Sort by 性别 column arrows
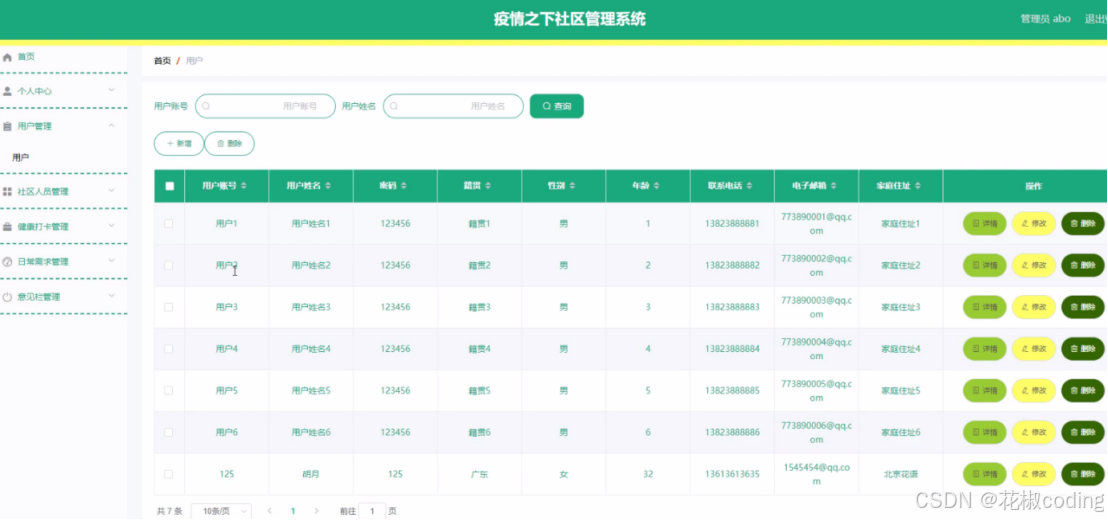This screenshot has height=520, width=1108. (x=572, y=186)
